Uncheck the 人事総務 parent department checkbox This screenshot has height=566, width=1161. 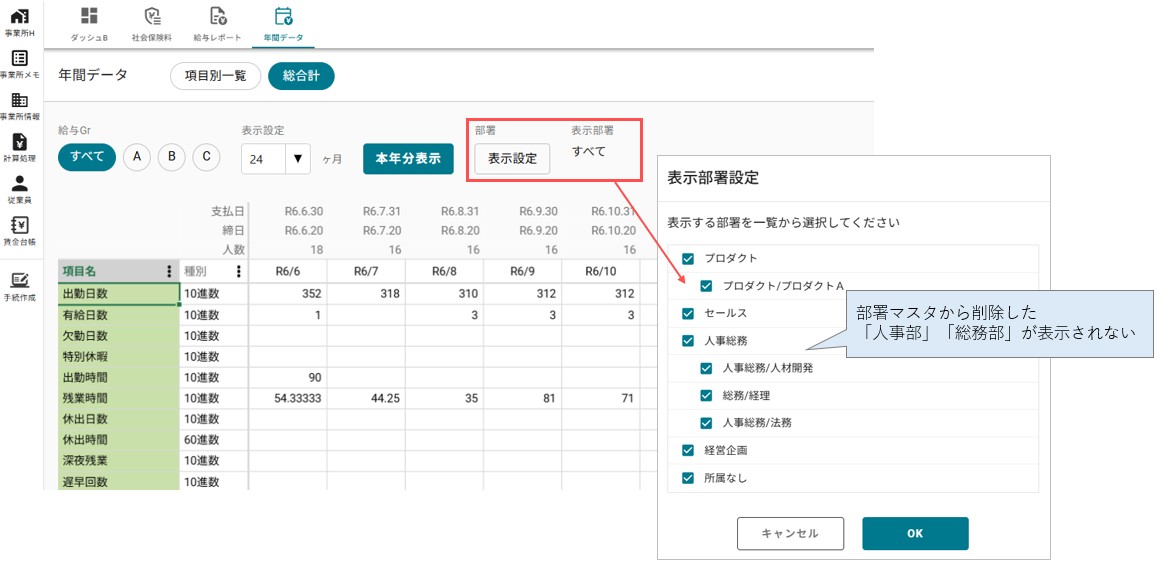(689, 341)
